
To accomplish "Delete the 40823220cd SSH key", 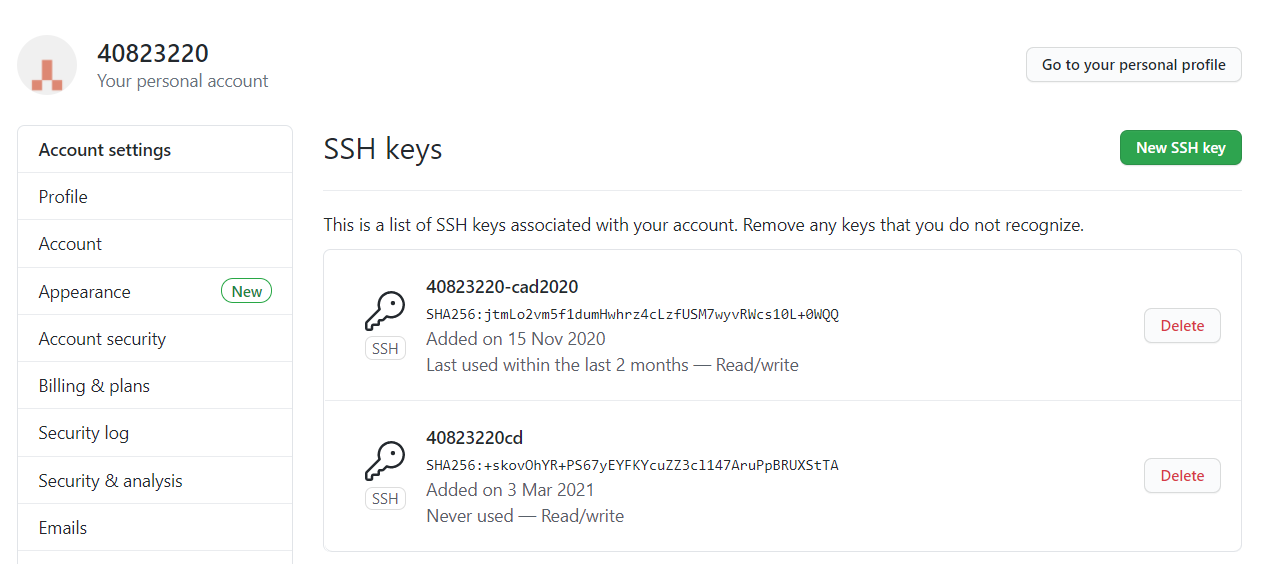I will click(x=1182, y=476).
